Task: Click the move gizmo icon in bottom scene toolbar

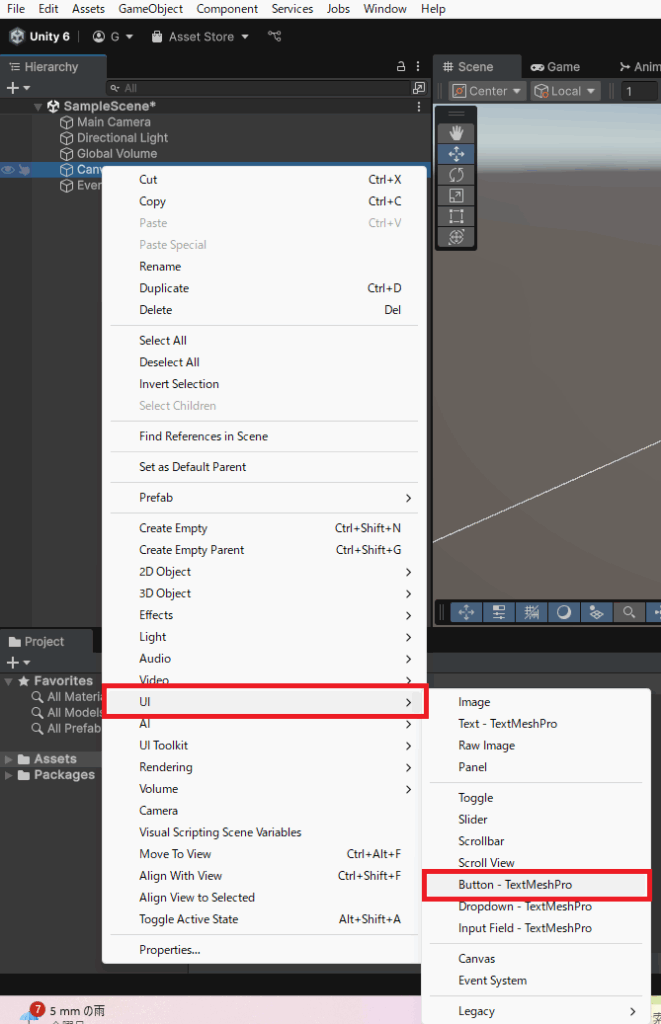Action: click(x=466, y=612)
